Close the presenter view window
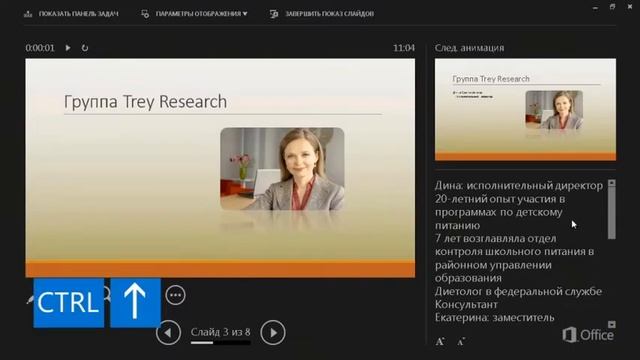 coord(630,7)
